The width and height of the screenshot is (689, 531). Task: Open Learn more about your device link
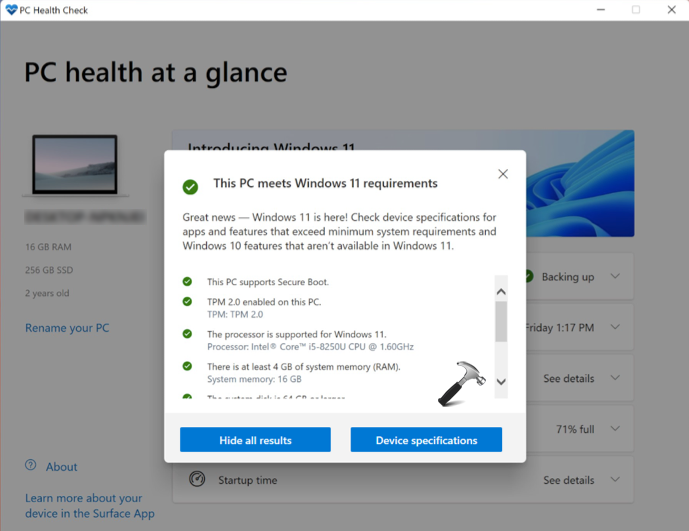coord(89,506)
